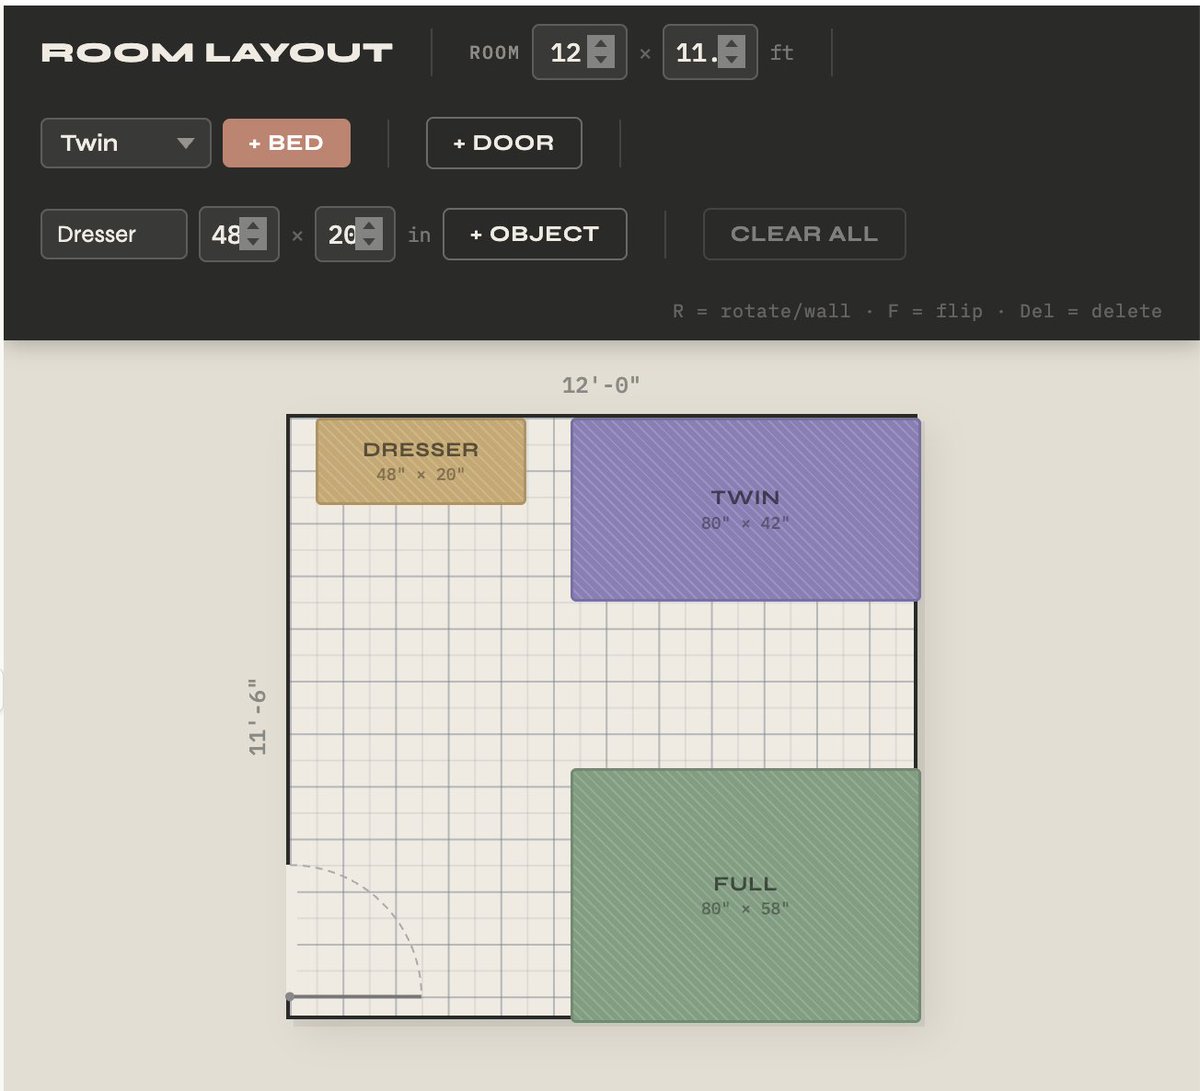This screenshot has height=1091, width=1200.
Task: Click the + OBJECT button
Action: [x=535, y=234]
